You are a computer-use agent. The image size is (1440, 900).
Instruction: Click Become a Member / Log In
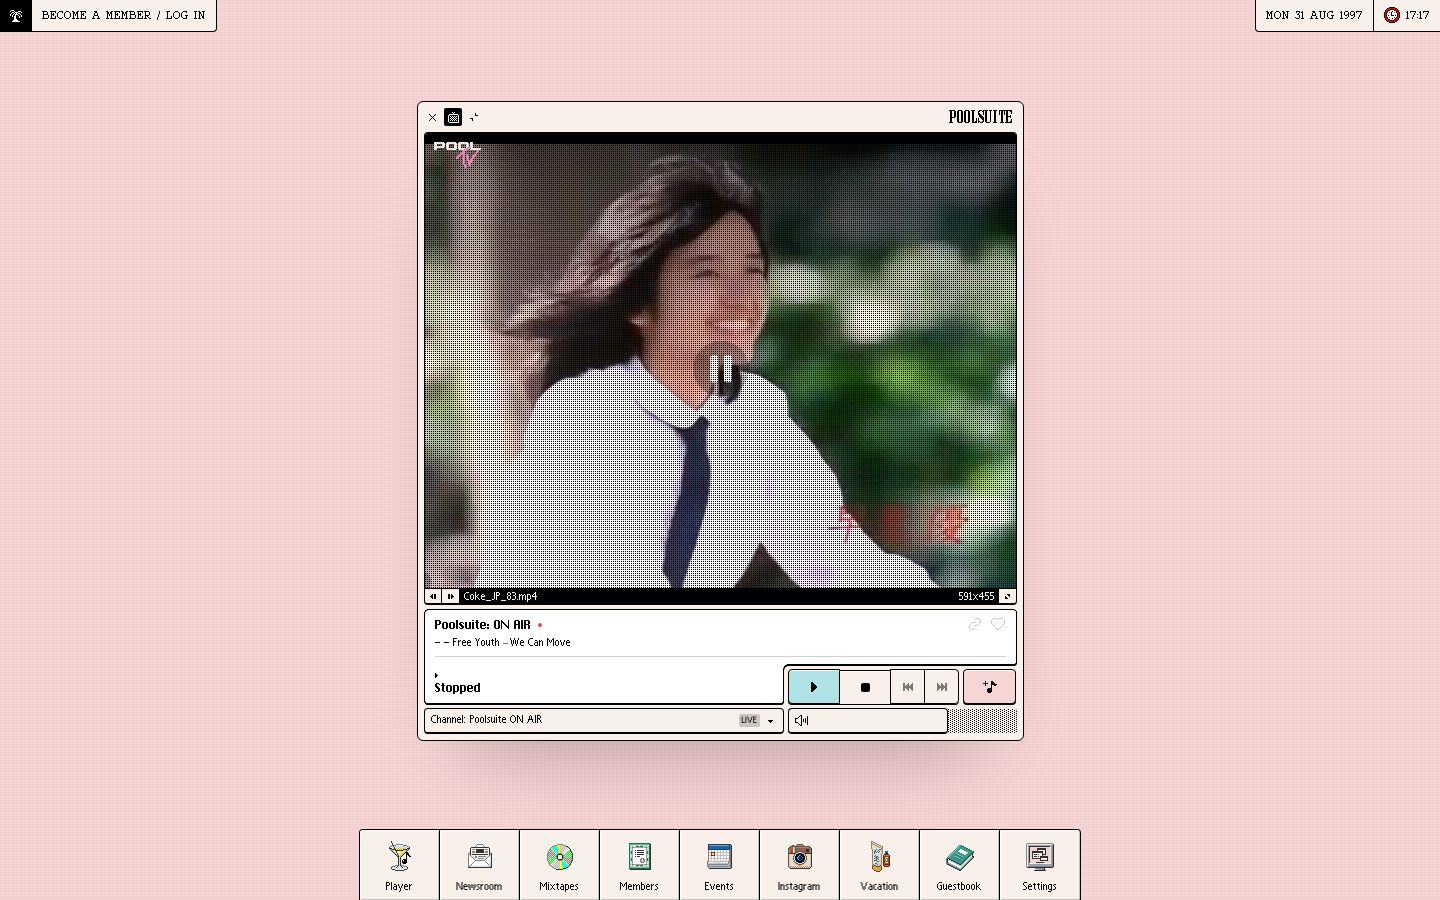click(124, 15)
